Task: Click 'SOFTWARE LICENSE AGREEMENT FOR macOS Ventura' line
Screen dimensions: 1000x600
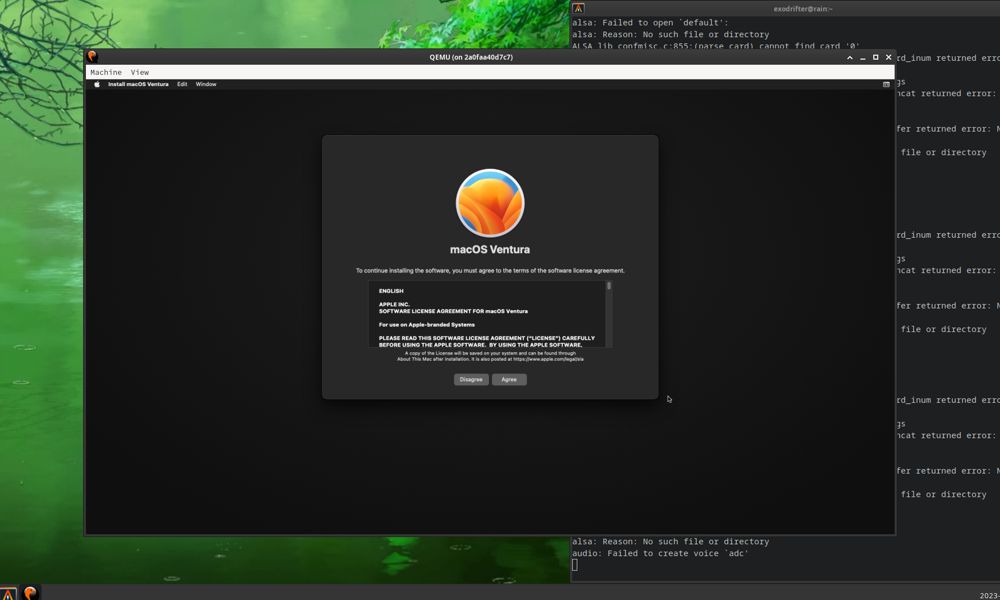Action: (x=453, y=311)
